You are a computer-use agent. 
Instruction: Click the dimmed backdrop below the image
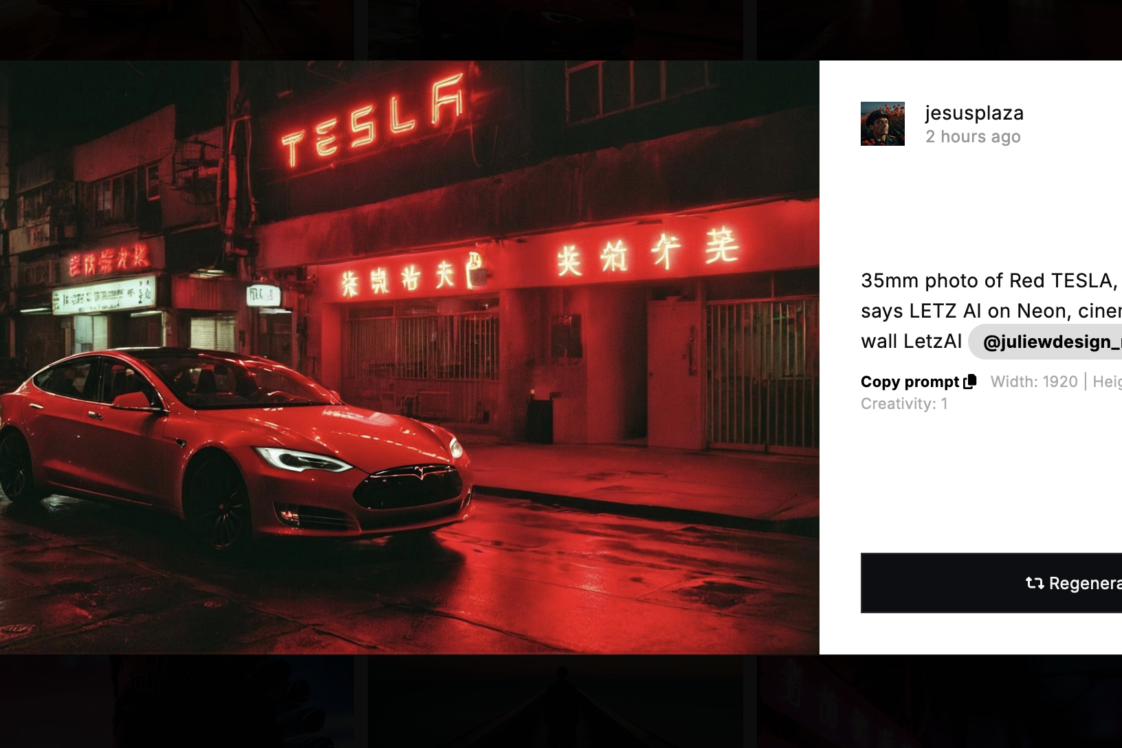click(x=561, y=701)
